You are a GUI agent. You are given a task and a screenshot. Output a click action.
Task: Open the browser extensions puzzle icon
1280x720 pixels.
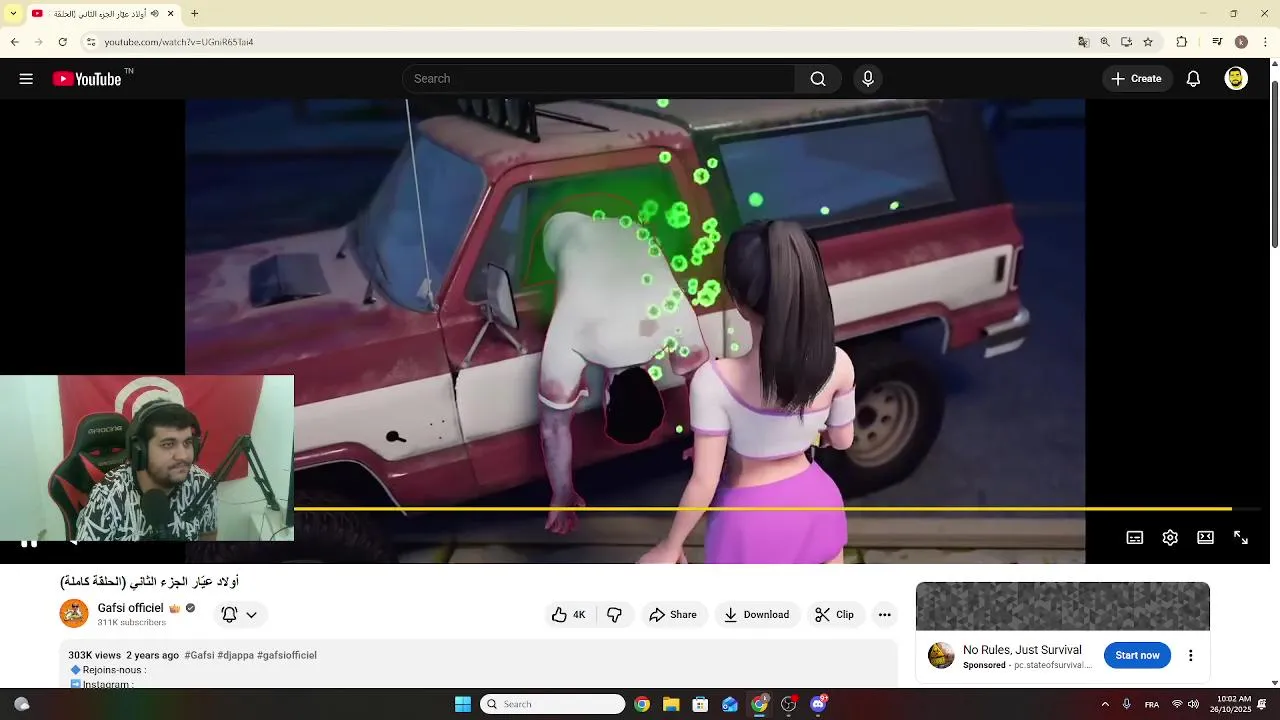pos(1182,42)
